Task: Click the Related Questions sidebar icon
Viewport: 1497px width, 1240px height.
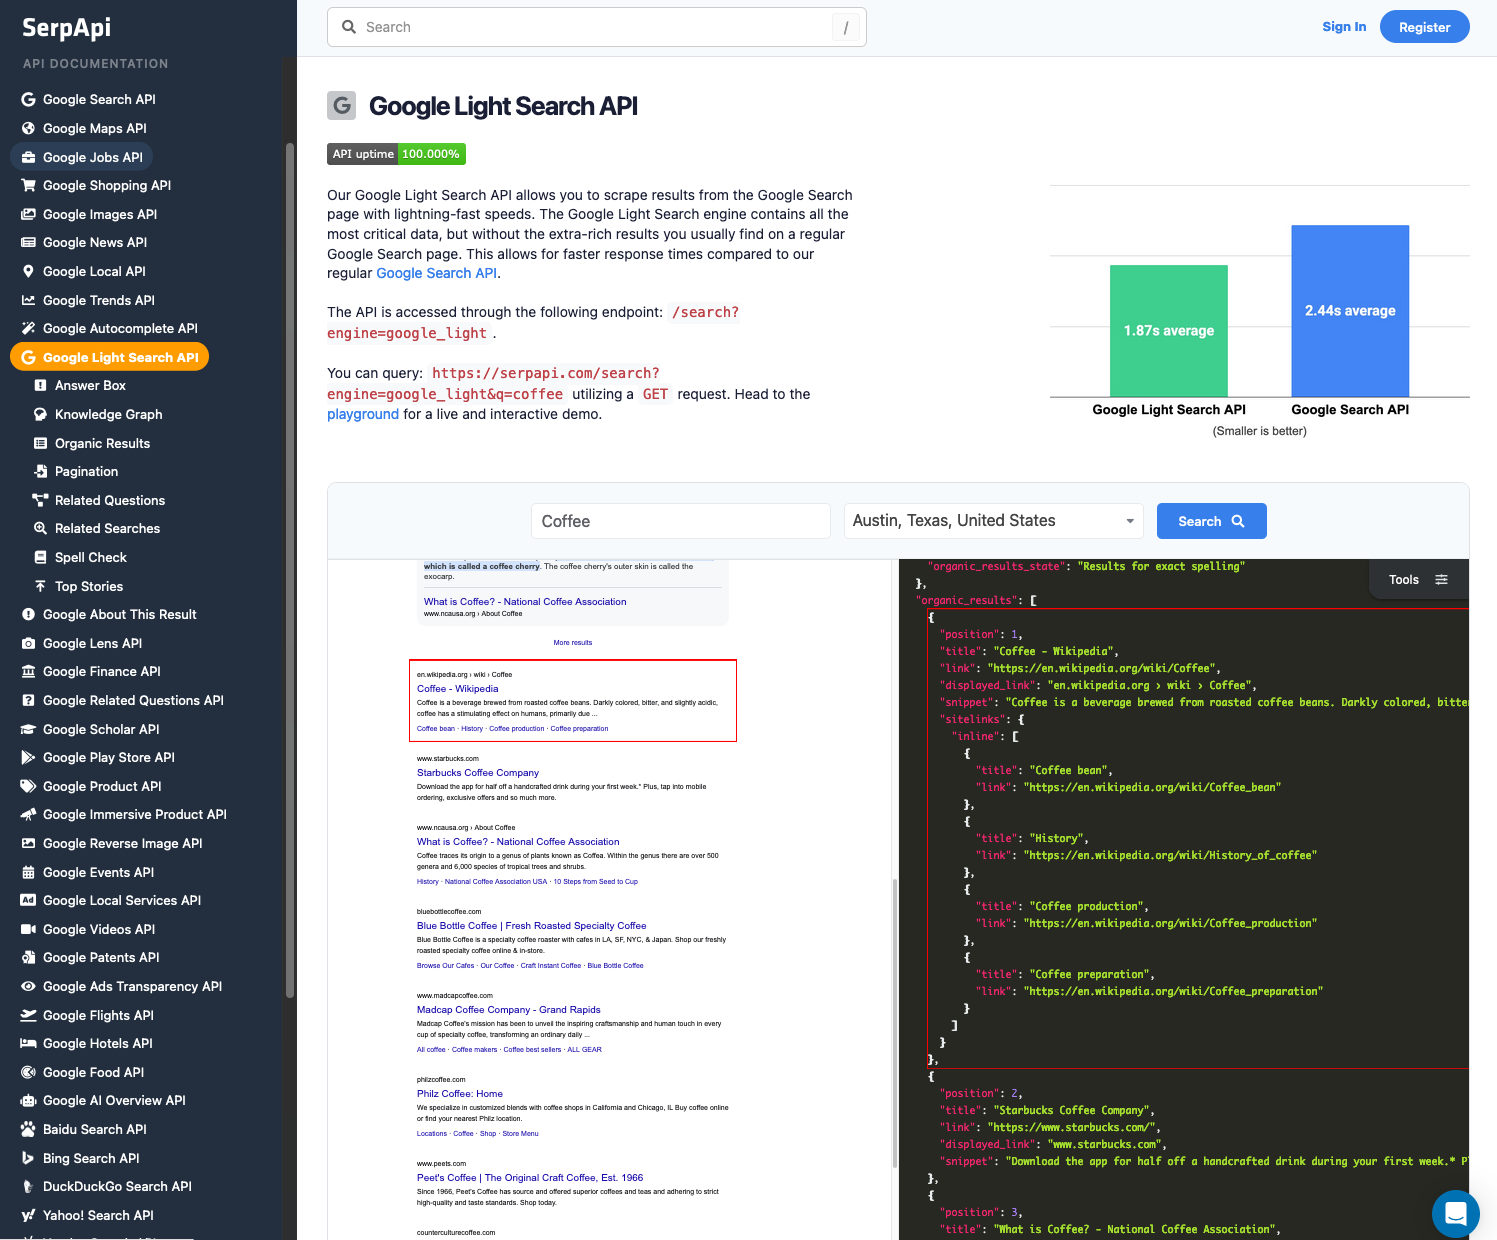Action: tap(40, 500)
